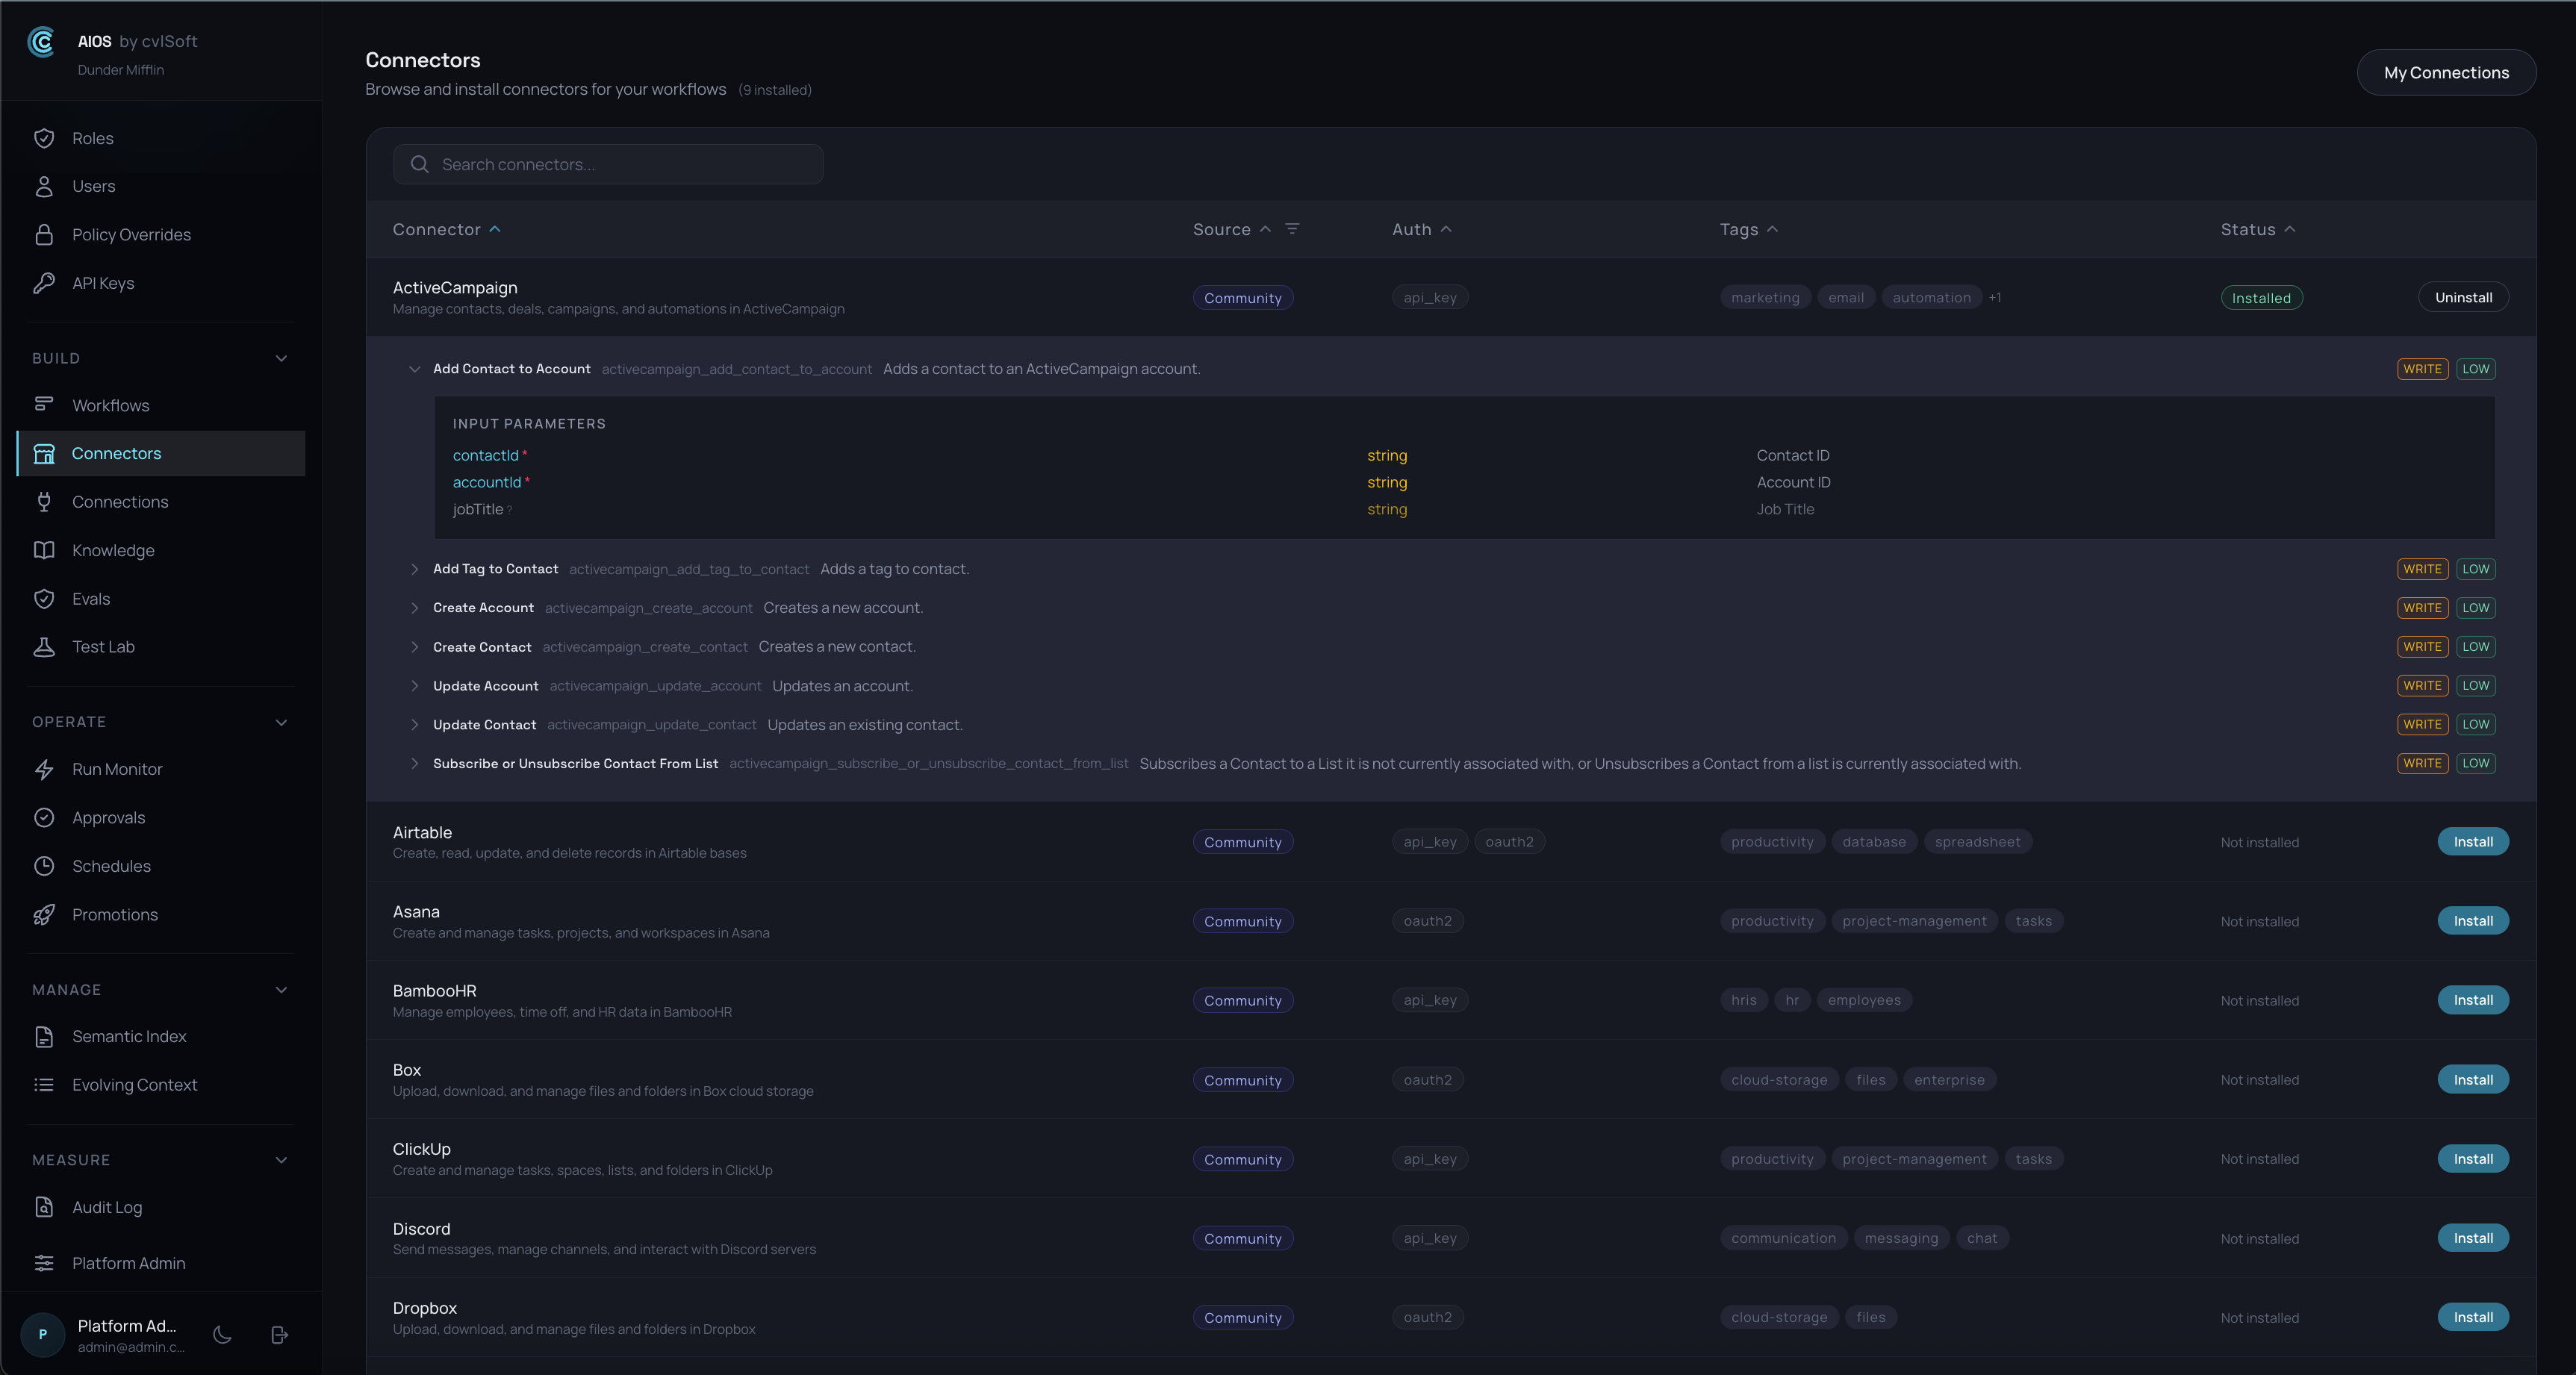Expand the Create Account action details
The height and width of the screenshot is (1375, 2576).
tap(416, 607)
